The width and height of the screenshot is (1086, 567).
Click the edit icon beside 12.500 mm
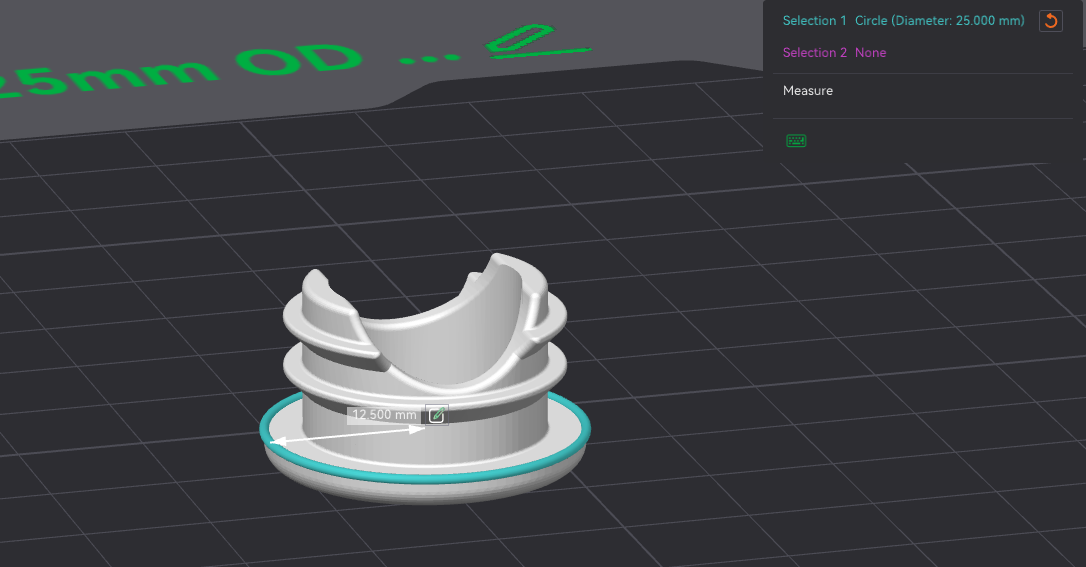[x=436, y=415]
